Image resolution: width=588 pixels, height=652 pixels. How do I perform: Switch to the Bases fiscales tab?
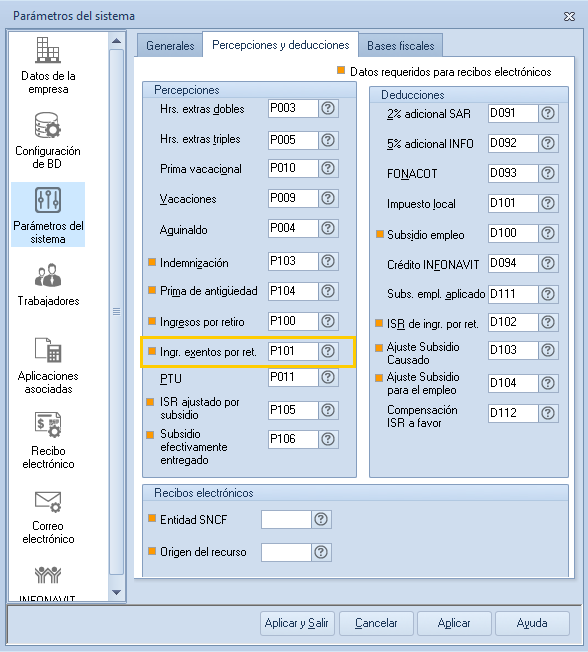pos(400,46)
